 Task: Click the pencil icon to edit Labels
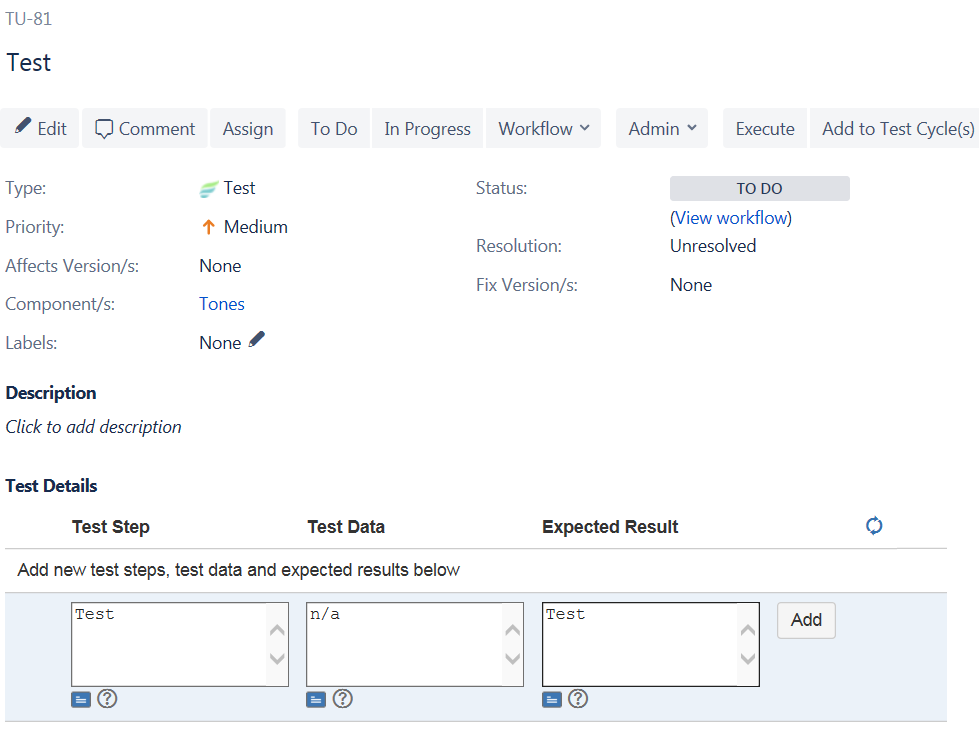(x=257, y=339)
